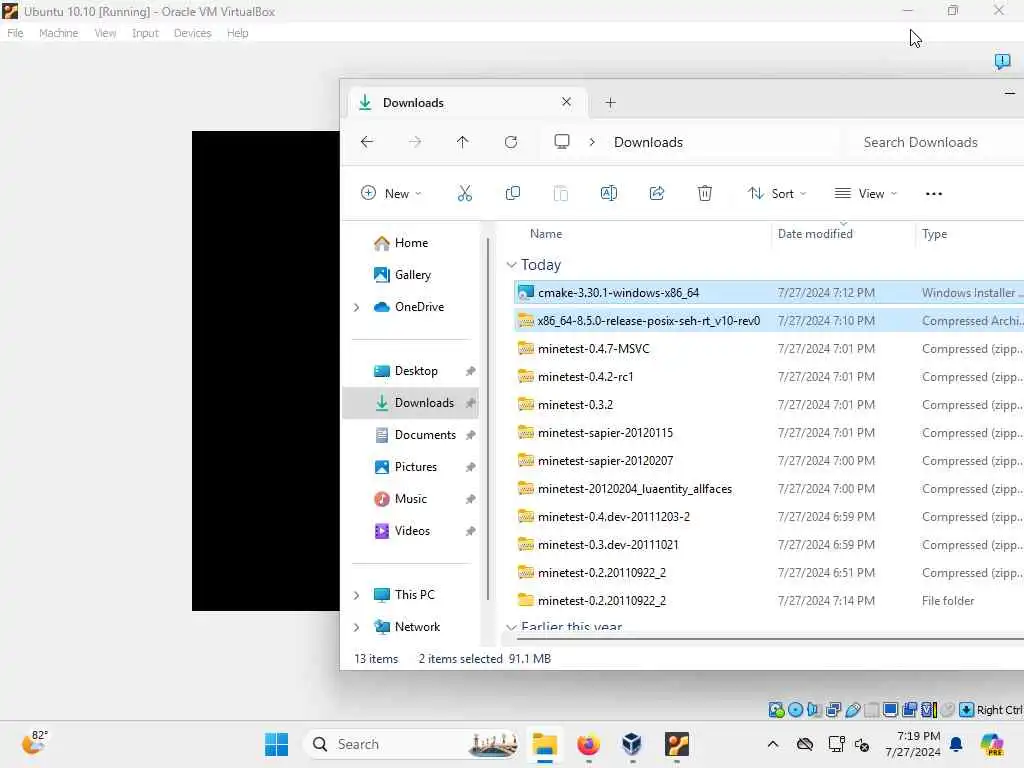Viewport: 1024px width, 768px height.
Task: Select Home in navigation pane
Action: (x=411, y=243)
